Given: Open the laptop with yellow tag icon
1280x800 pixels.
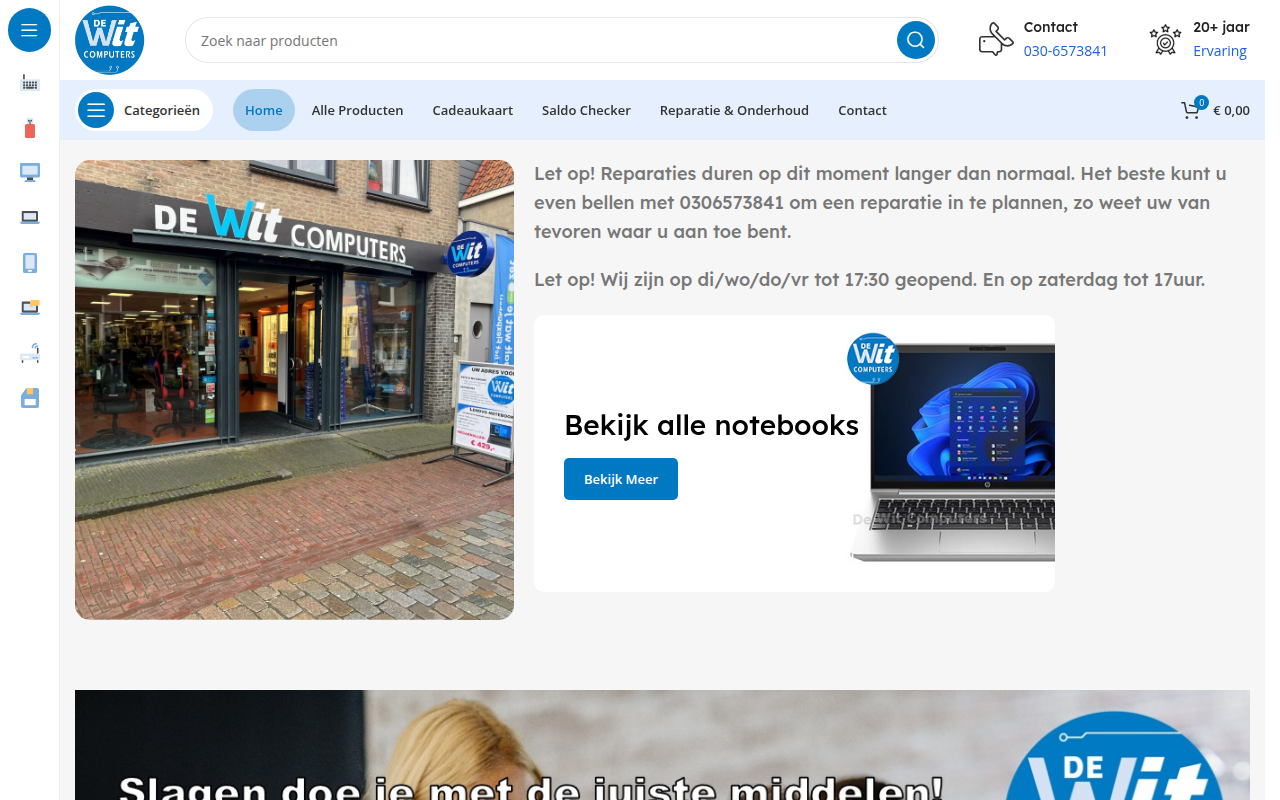Looking at the screenshot, I should [x=30, y=307].
